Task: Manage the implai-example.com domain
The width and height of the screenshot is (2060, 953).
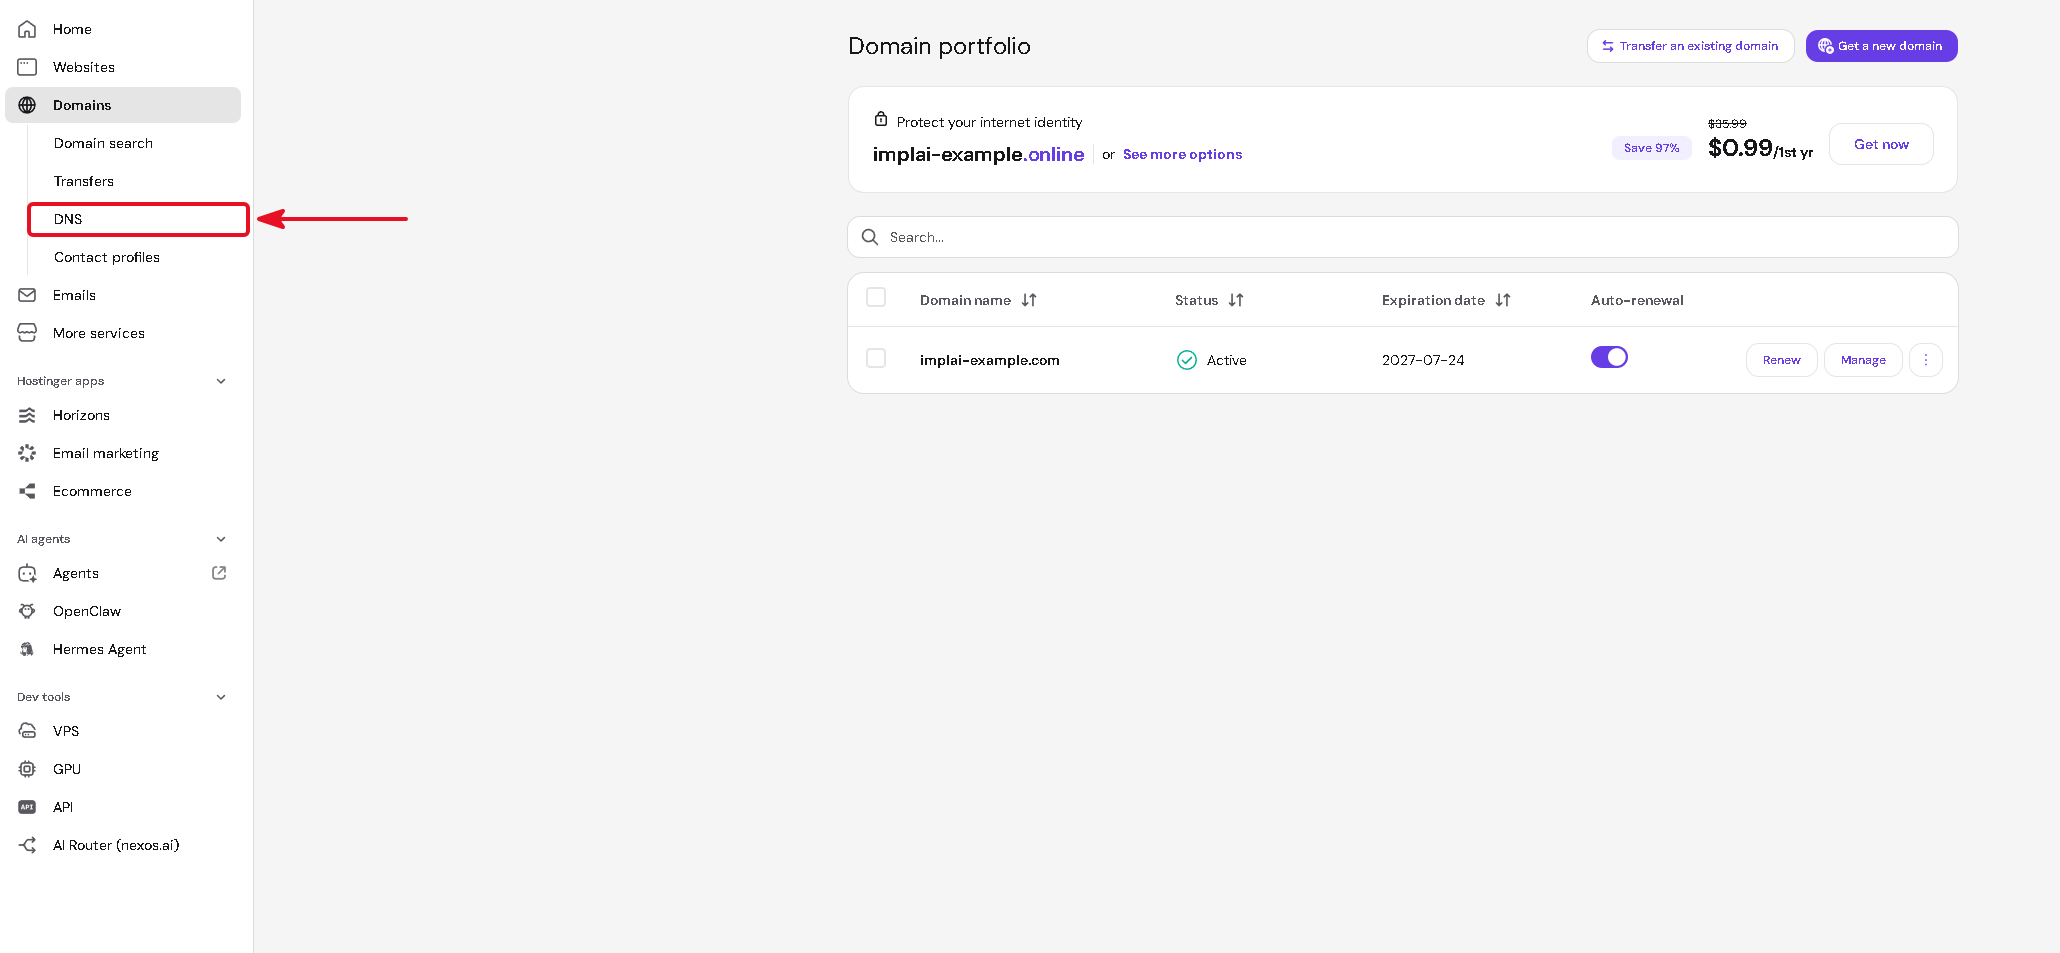Action: click(x=1863, y=360)
